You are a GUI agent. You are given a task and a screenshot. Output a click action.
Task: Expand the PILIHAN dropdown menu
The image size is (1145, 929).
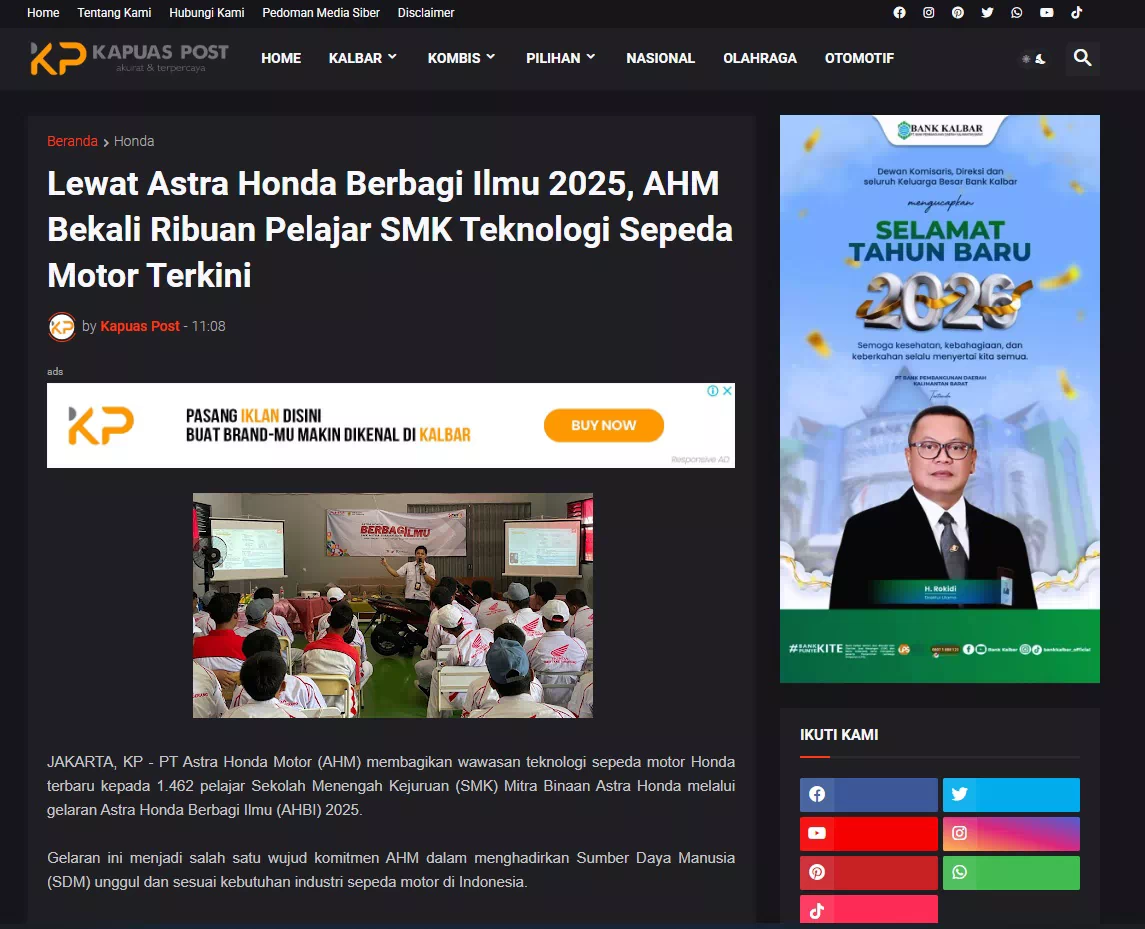click(560, 58)
